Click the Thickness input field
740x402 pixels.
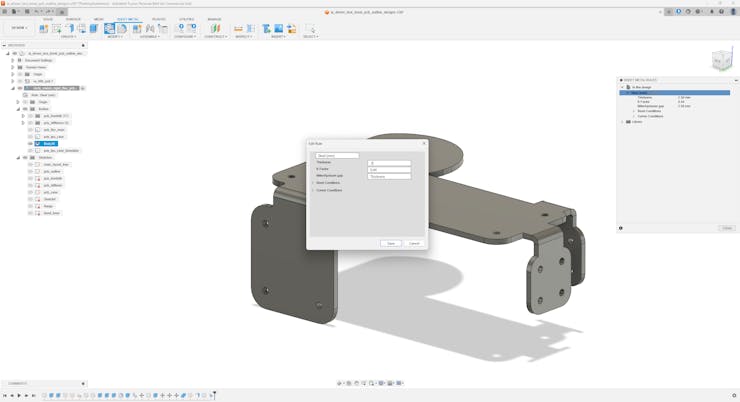389,163
